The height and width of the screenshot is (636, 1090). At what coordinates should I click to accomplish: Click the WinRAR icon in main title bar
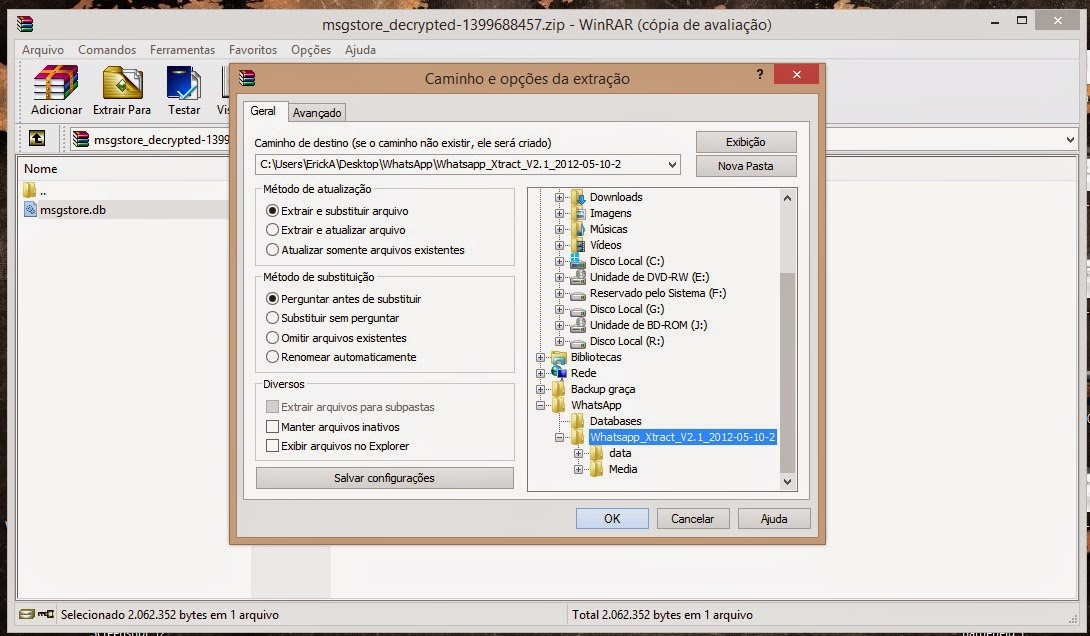coord(26,24)
